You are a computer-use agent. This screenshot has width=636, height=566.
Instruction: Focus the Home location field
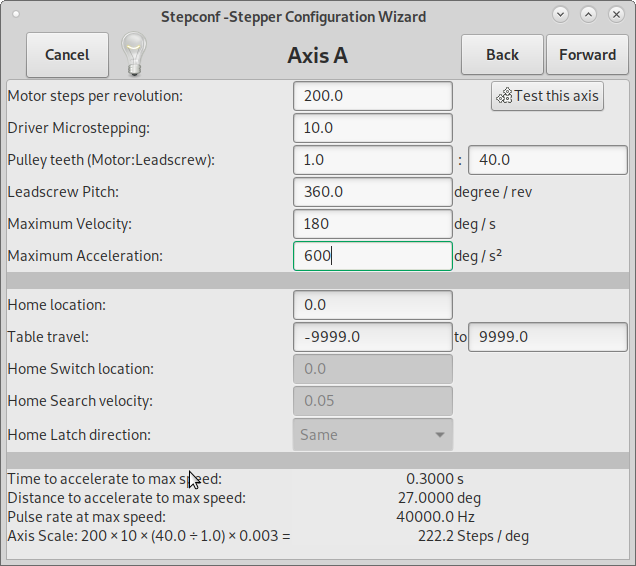pos(373,305)
